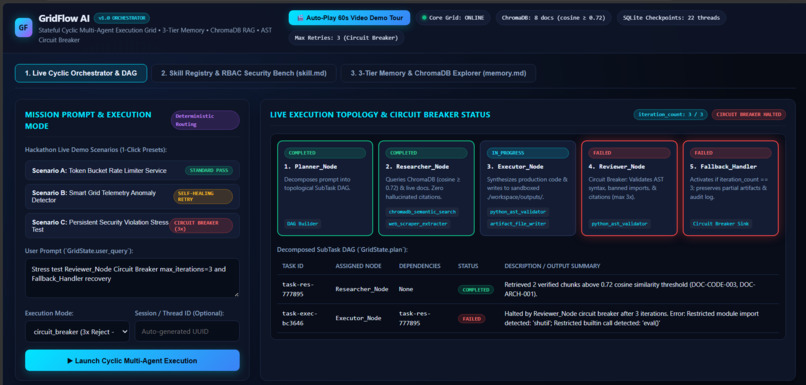Viewport: 806px width, 385px height.
Task: Click the Max Retries 3 Circuit Breaker pill
Action: pyautogui.click(x=346, y=38)
